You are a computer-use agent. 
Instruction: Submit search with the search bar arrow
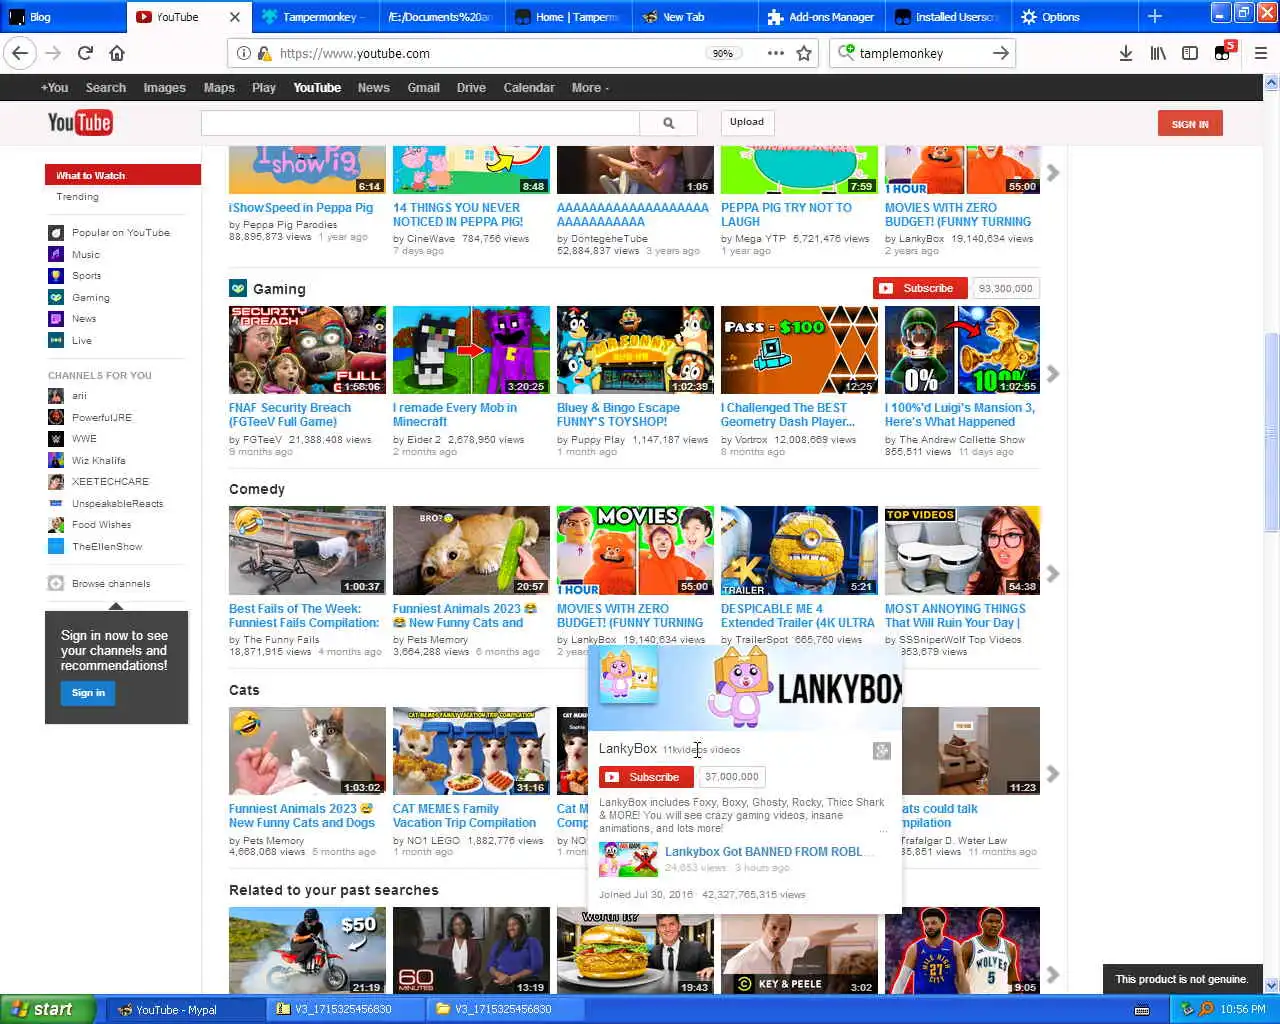[1000, 53]
